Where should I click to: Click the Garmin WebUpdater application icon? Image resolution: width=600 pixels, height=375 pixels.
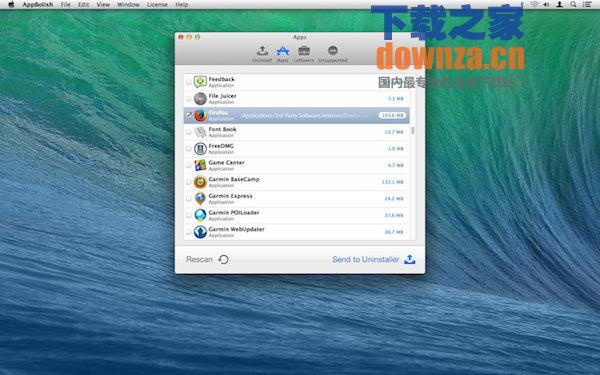tap(200, 232)
